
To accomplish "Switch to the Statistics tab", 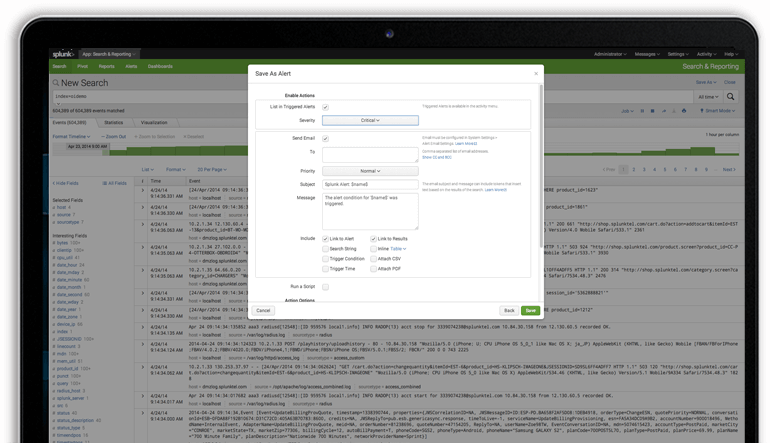I will [113, 123].
